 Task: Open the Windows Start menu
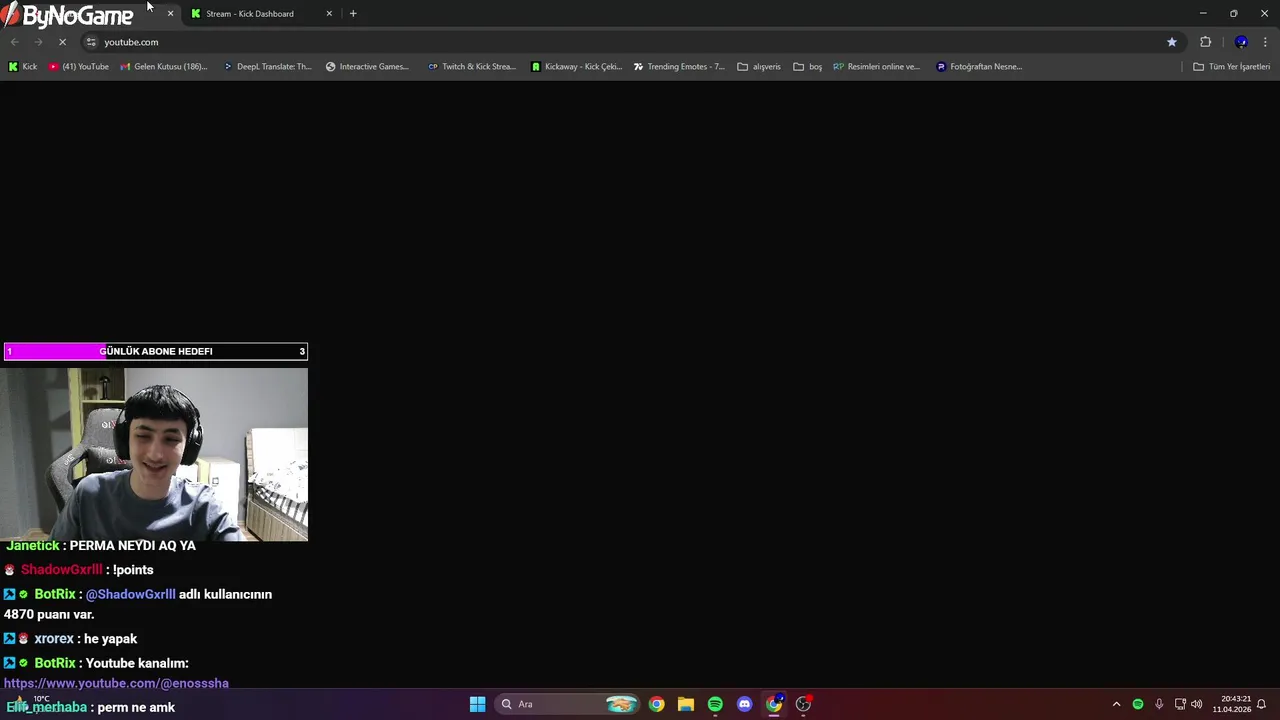coord(478,704)
